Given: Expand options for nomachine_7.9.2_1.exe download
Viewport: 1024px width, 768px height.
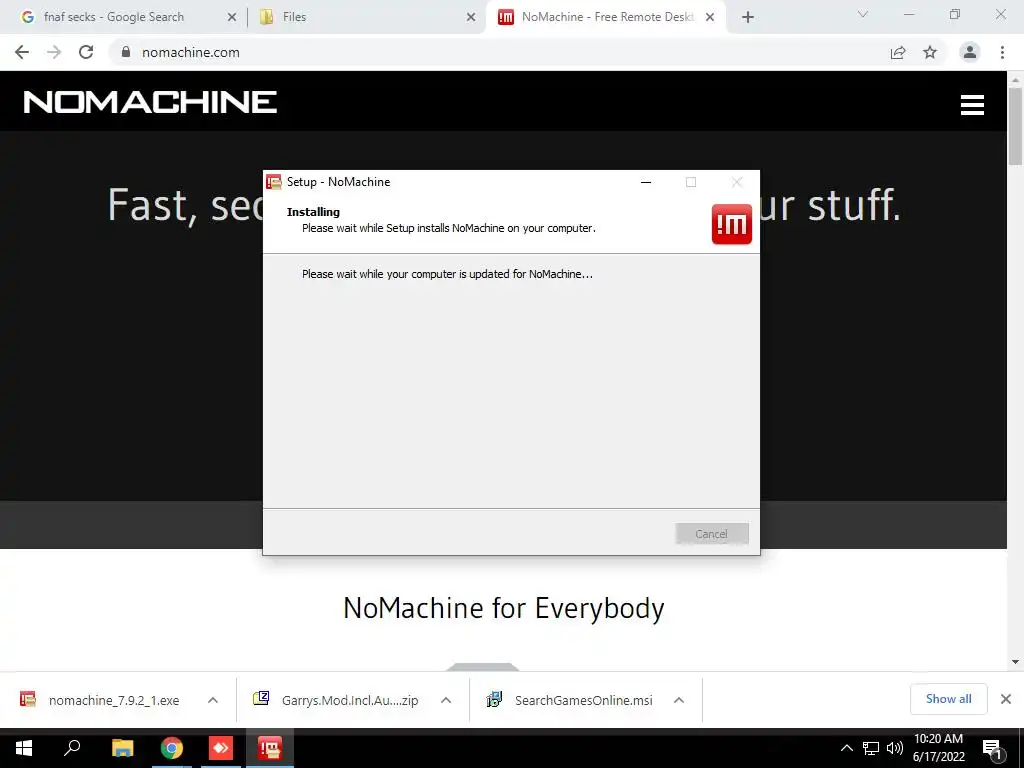Looking at the screenshot, I should pyautogui.click(x=213, y=700).
